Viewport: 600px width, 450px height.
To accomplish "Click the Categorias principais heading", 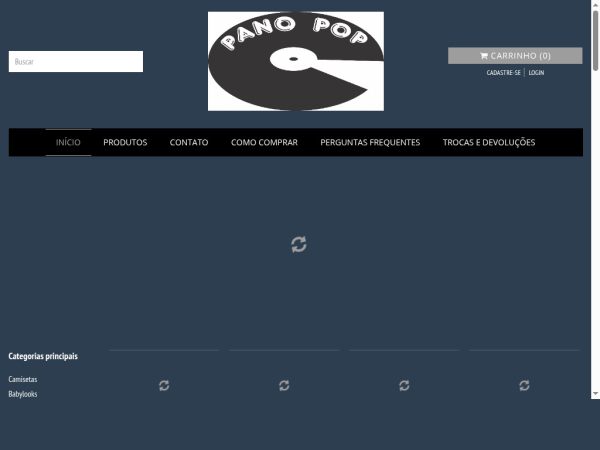I will [43, 356].
